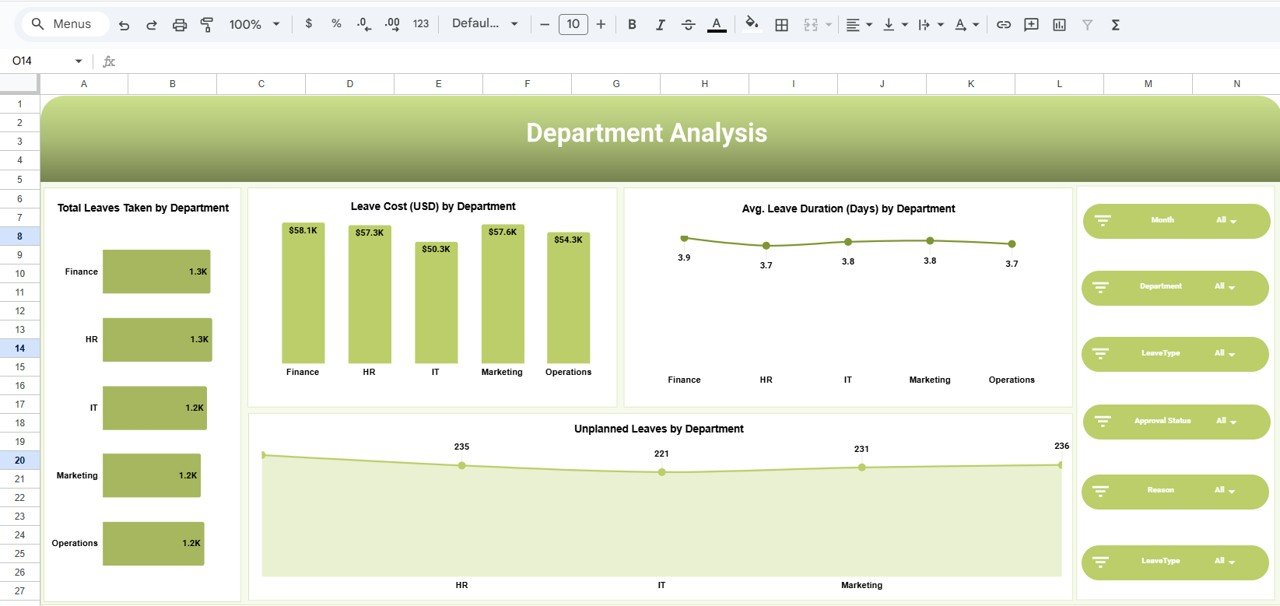Viewport: 1280px width, 606px height.
Task: Click the Approval Status slicer
Action: click(x=1175, y=421)
